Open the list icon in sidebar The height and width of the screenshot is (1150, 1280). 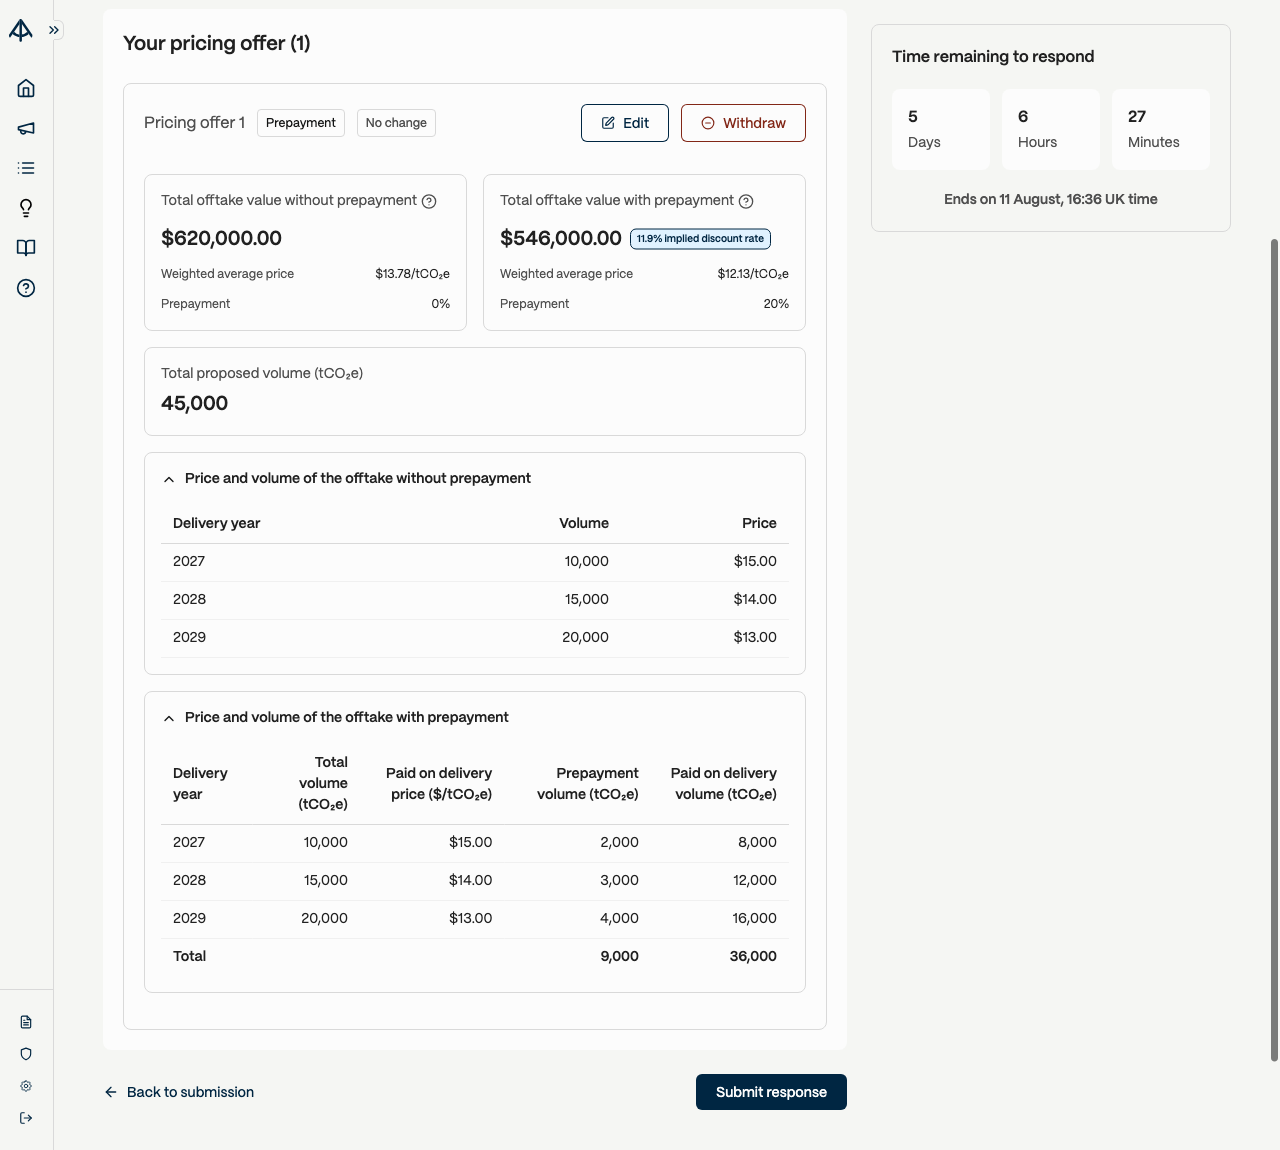(26, 168)
